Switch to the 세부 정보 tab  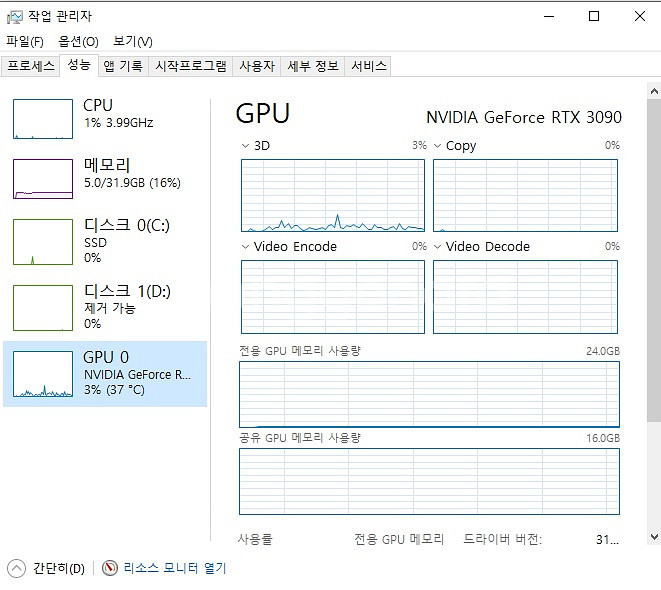(x=313, y=66)
